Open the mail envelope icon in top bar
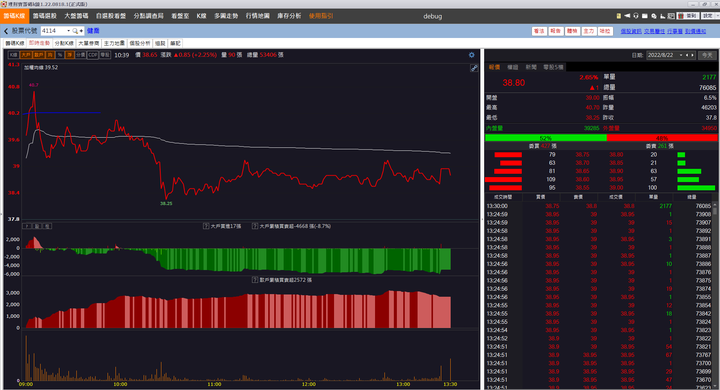 pos(645,16)
